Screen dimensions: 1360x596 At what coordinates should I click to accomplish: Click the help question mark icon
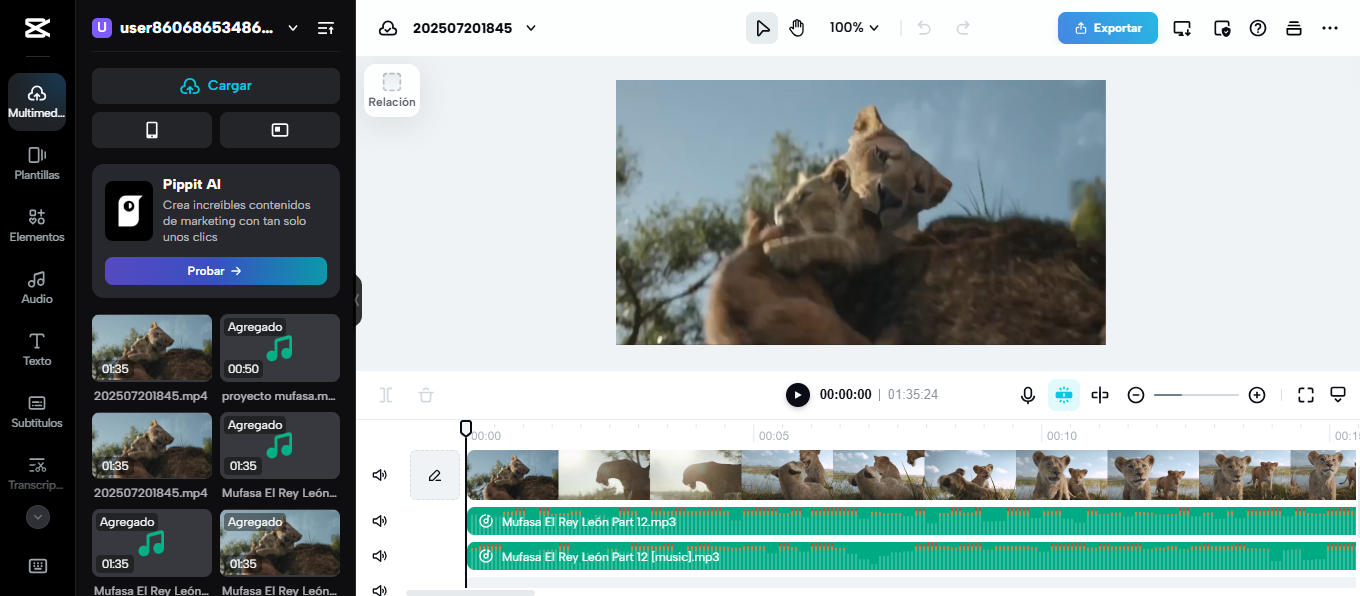coord(1258,28)
